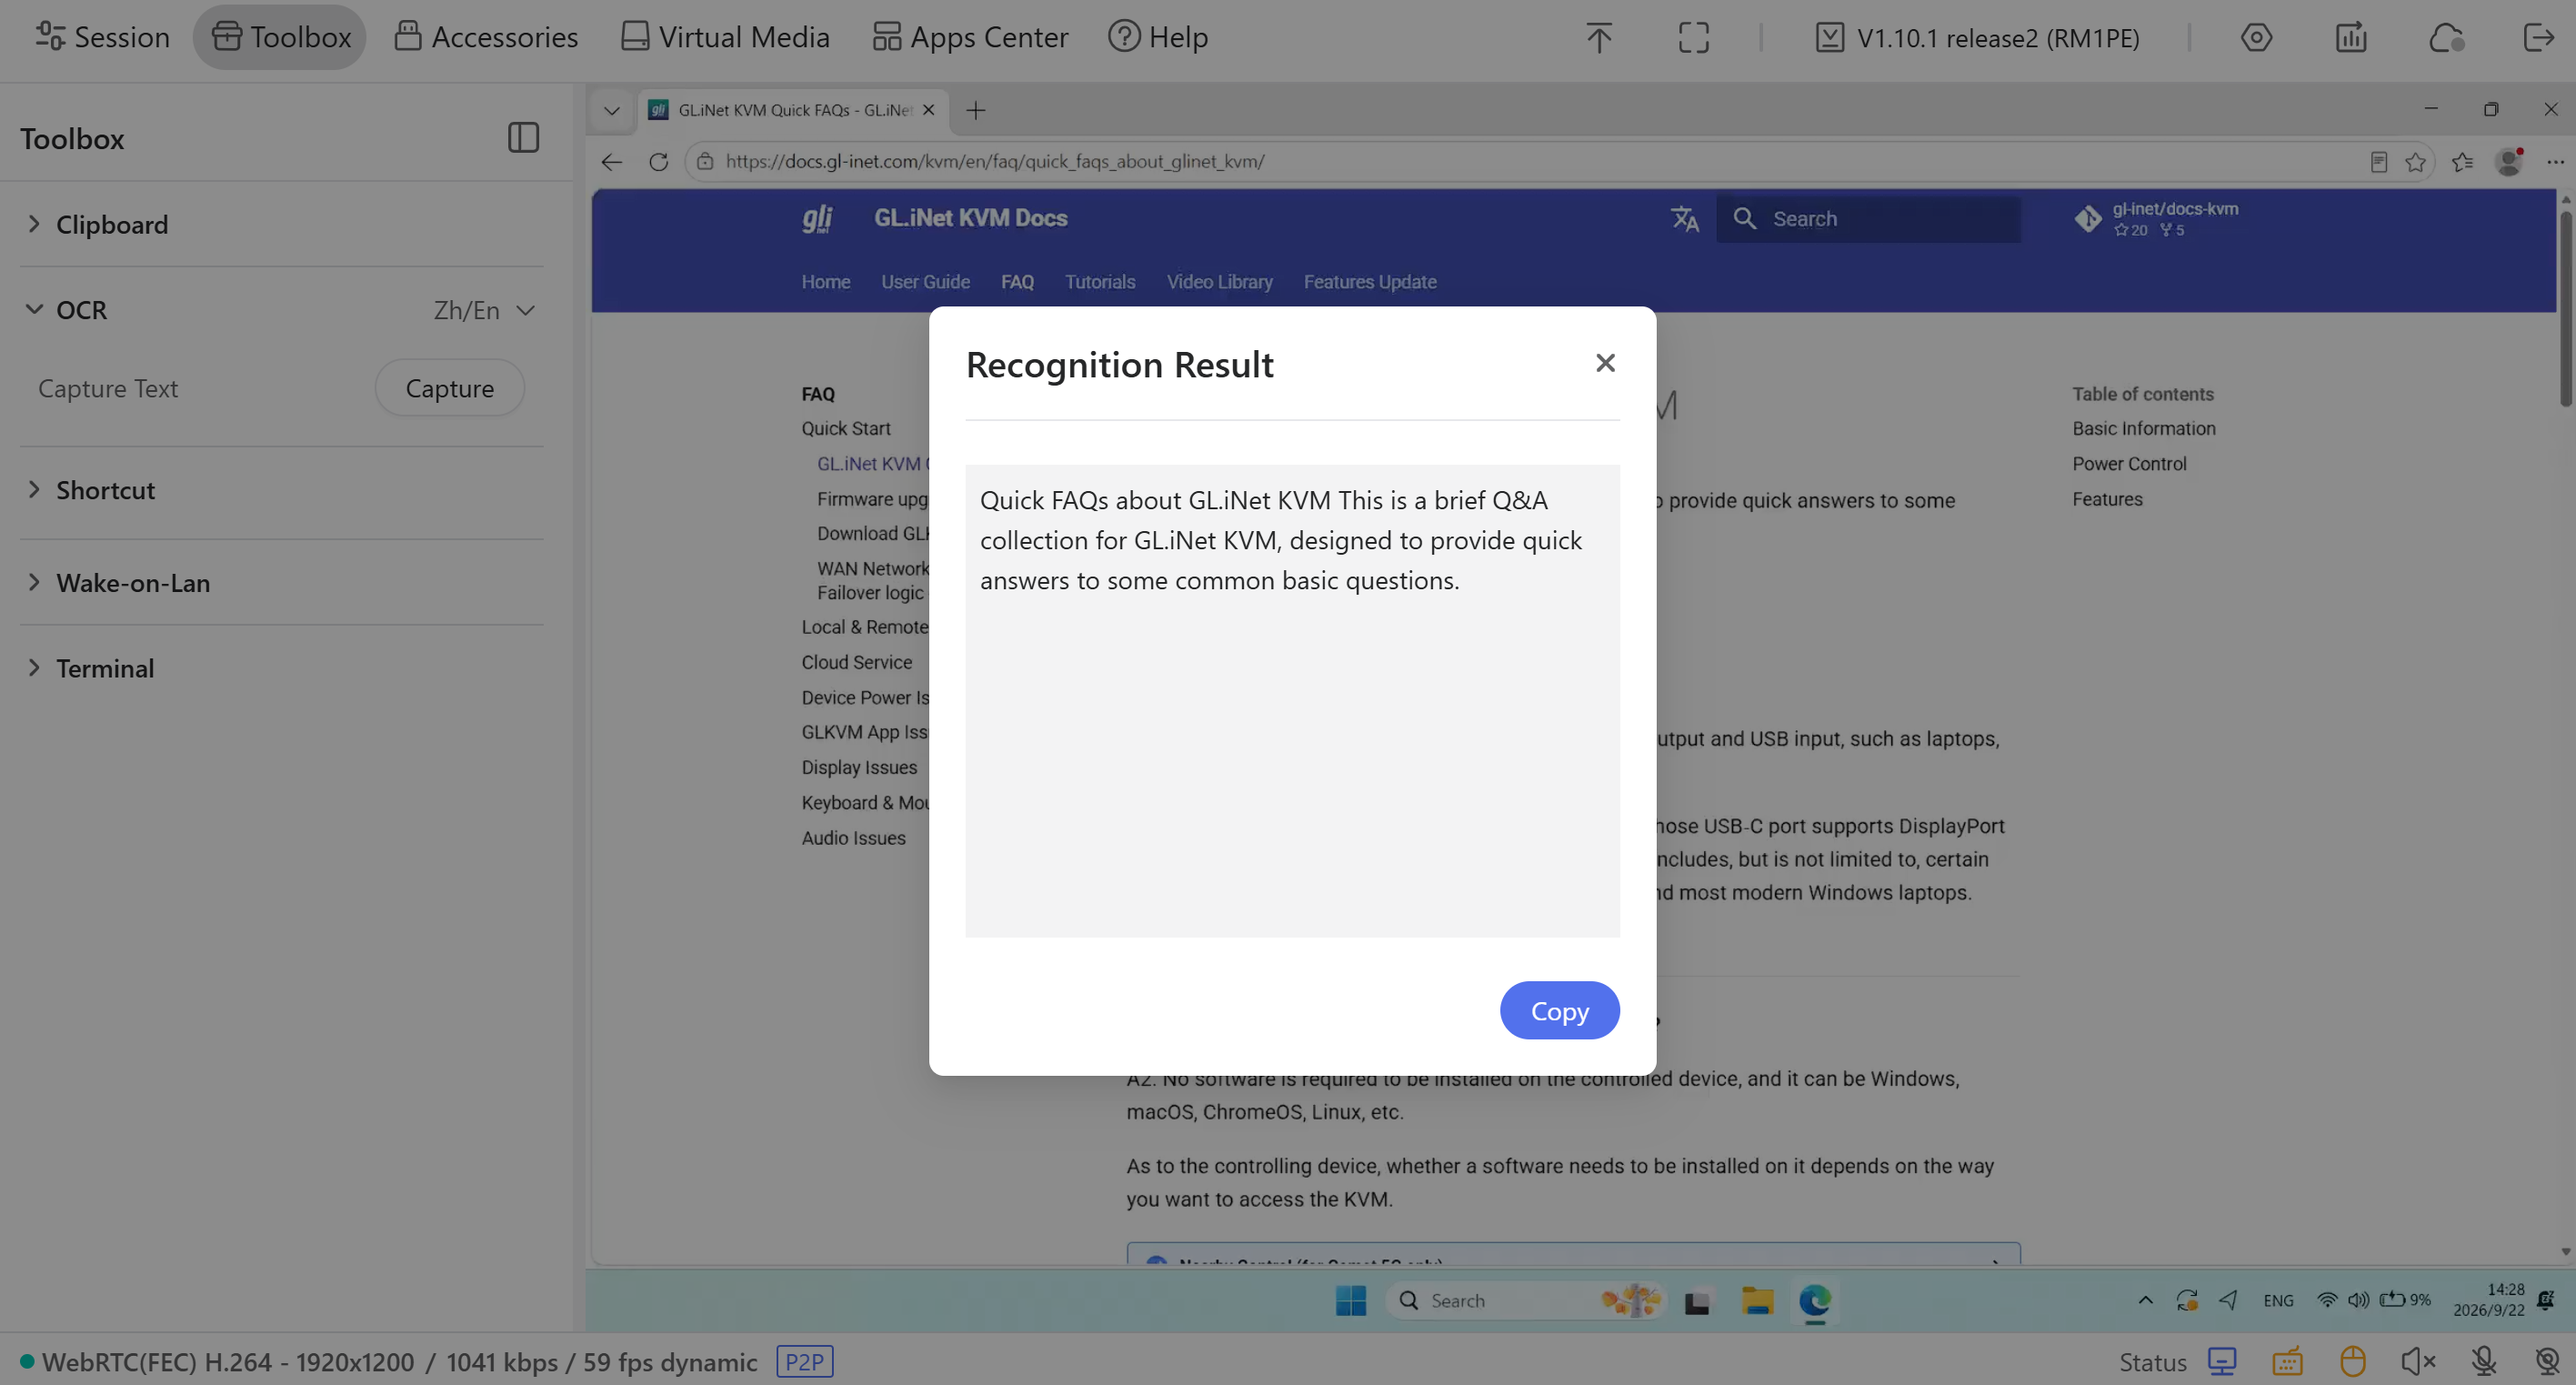2576x1385 pixels.
Task: Click the keyboard status icon in the status bar
Action: point(2287,1361)
